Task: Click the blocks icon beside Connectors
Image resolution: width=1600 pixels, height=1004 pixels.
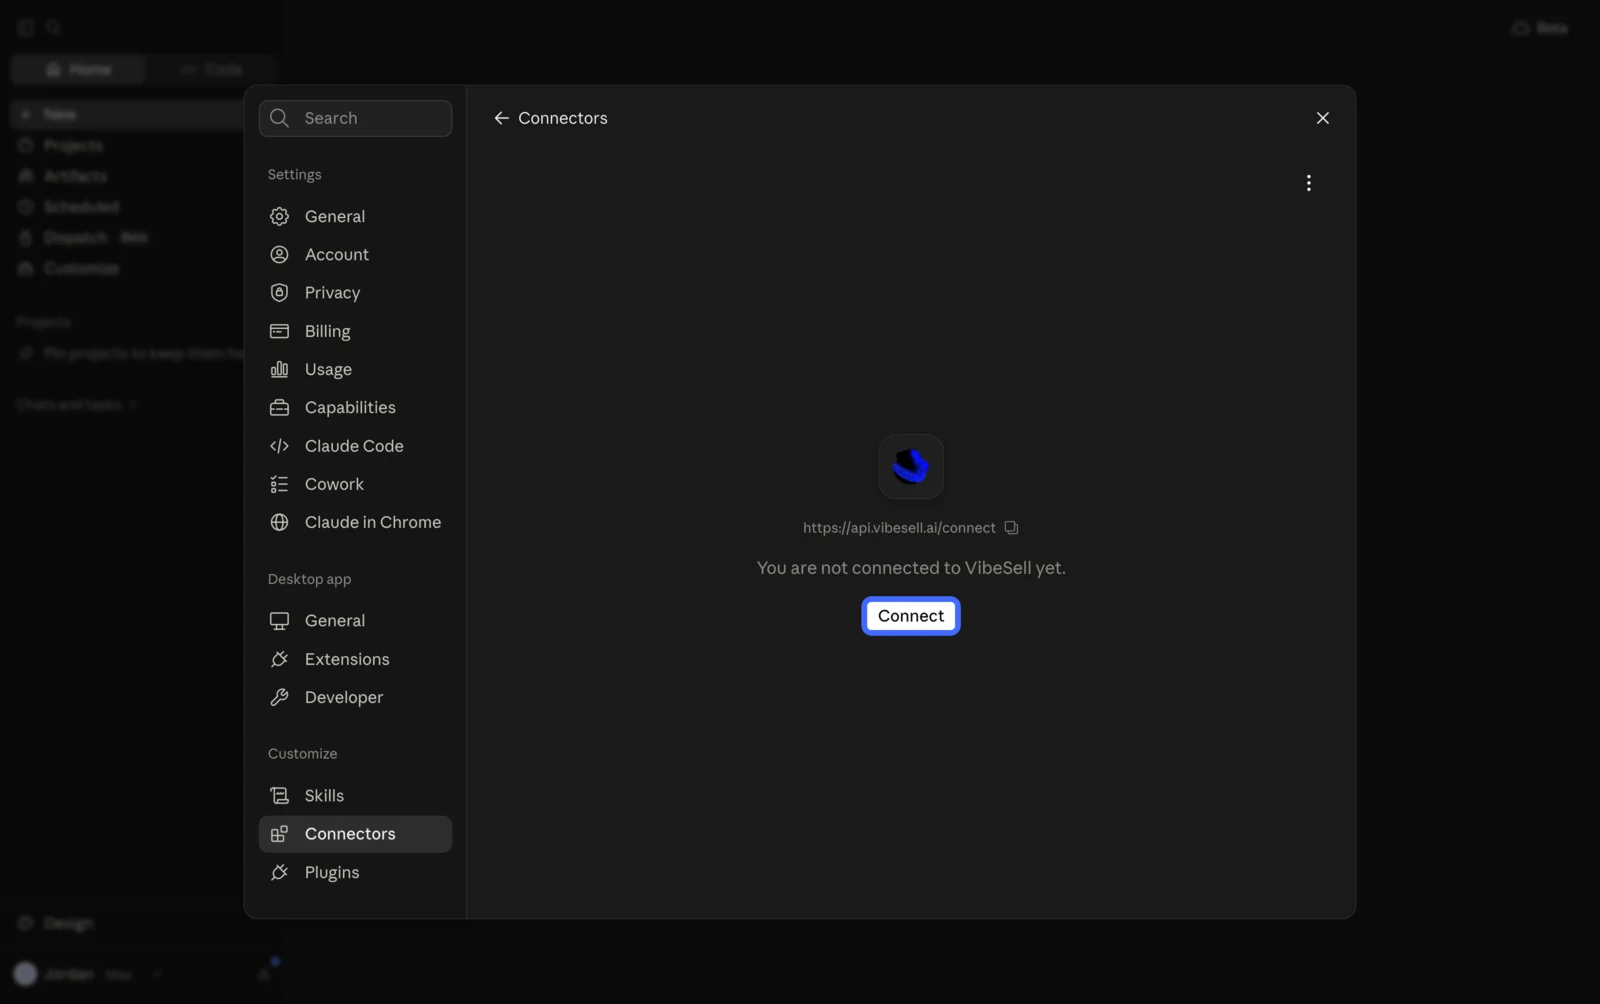Action: (280, 834)
